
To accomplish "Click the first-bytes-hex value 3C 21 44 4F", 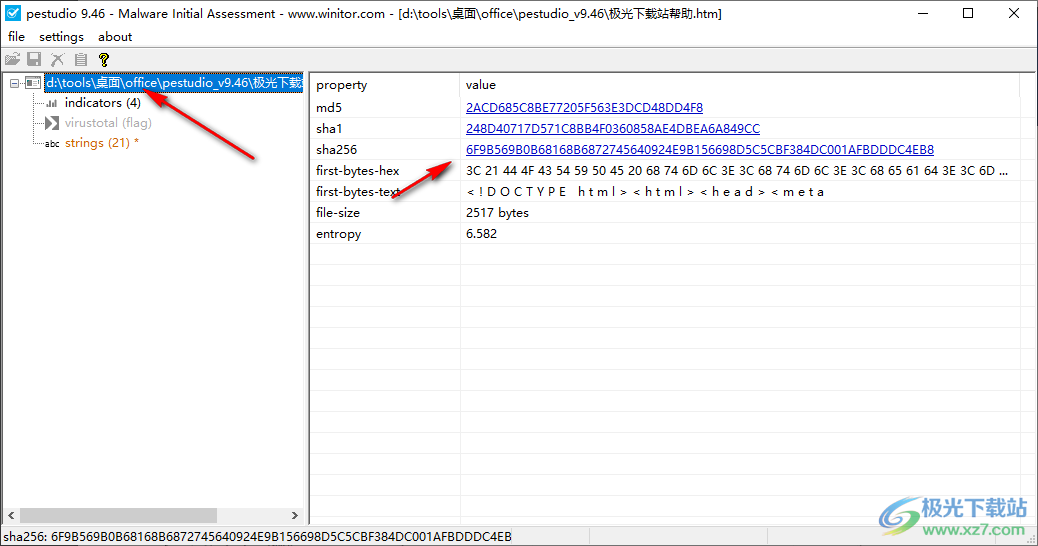I will pyautogui.click(x=737, y=171).
